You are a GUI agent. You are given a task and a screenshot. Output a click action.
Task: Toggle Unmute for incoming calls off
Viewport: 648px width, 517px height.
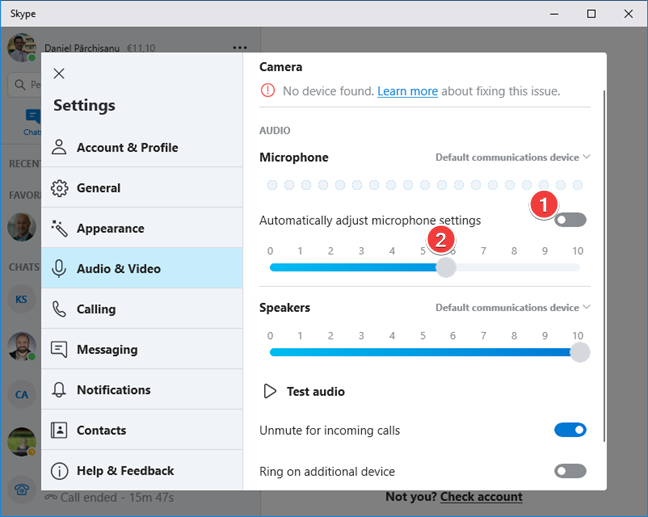click(570, 430)
